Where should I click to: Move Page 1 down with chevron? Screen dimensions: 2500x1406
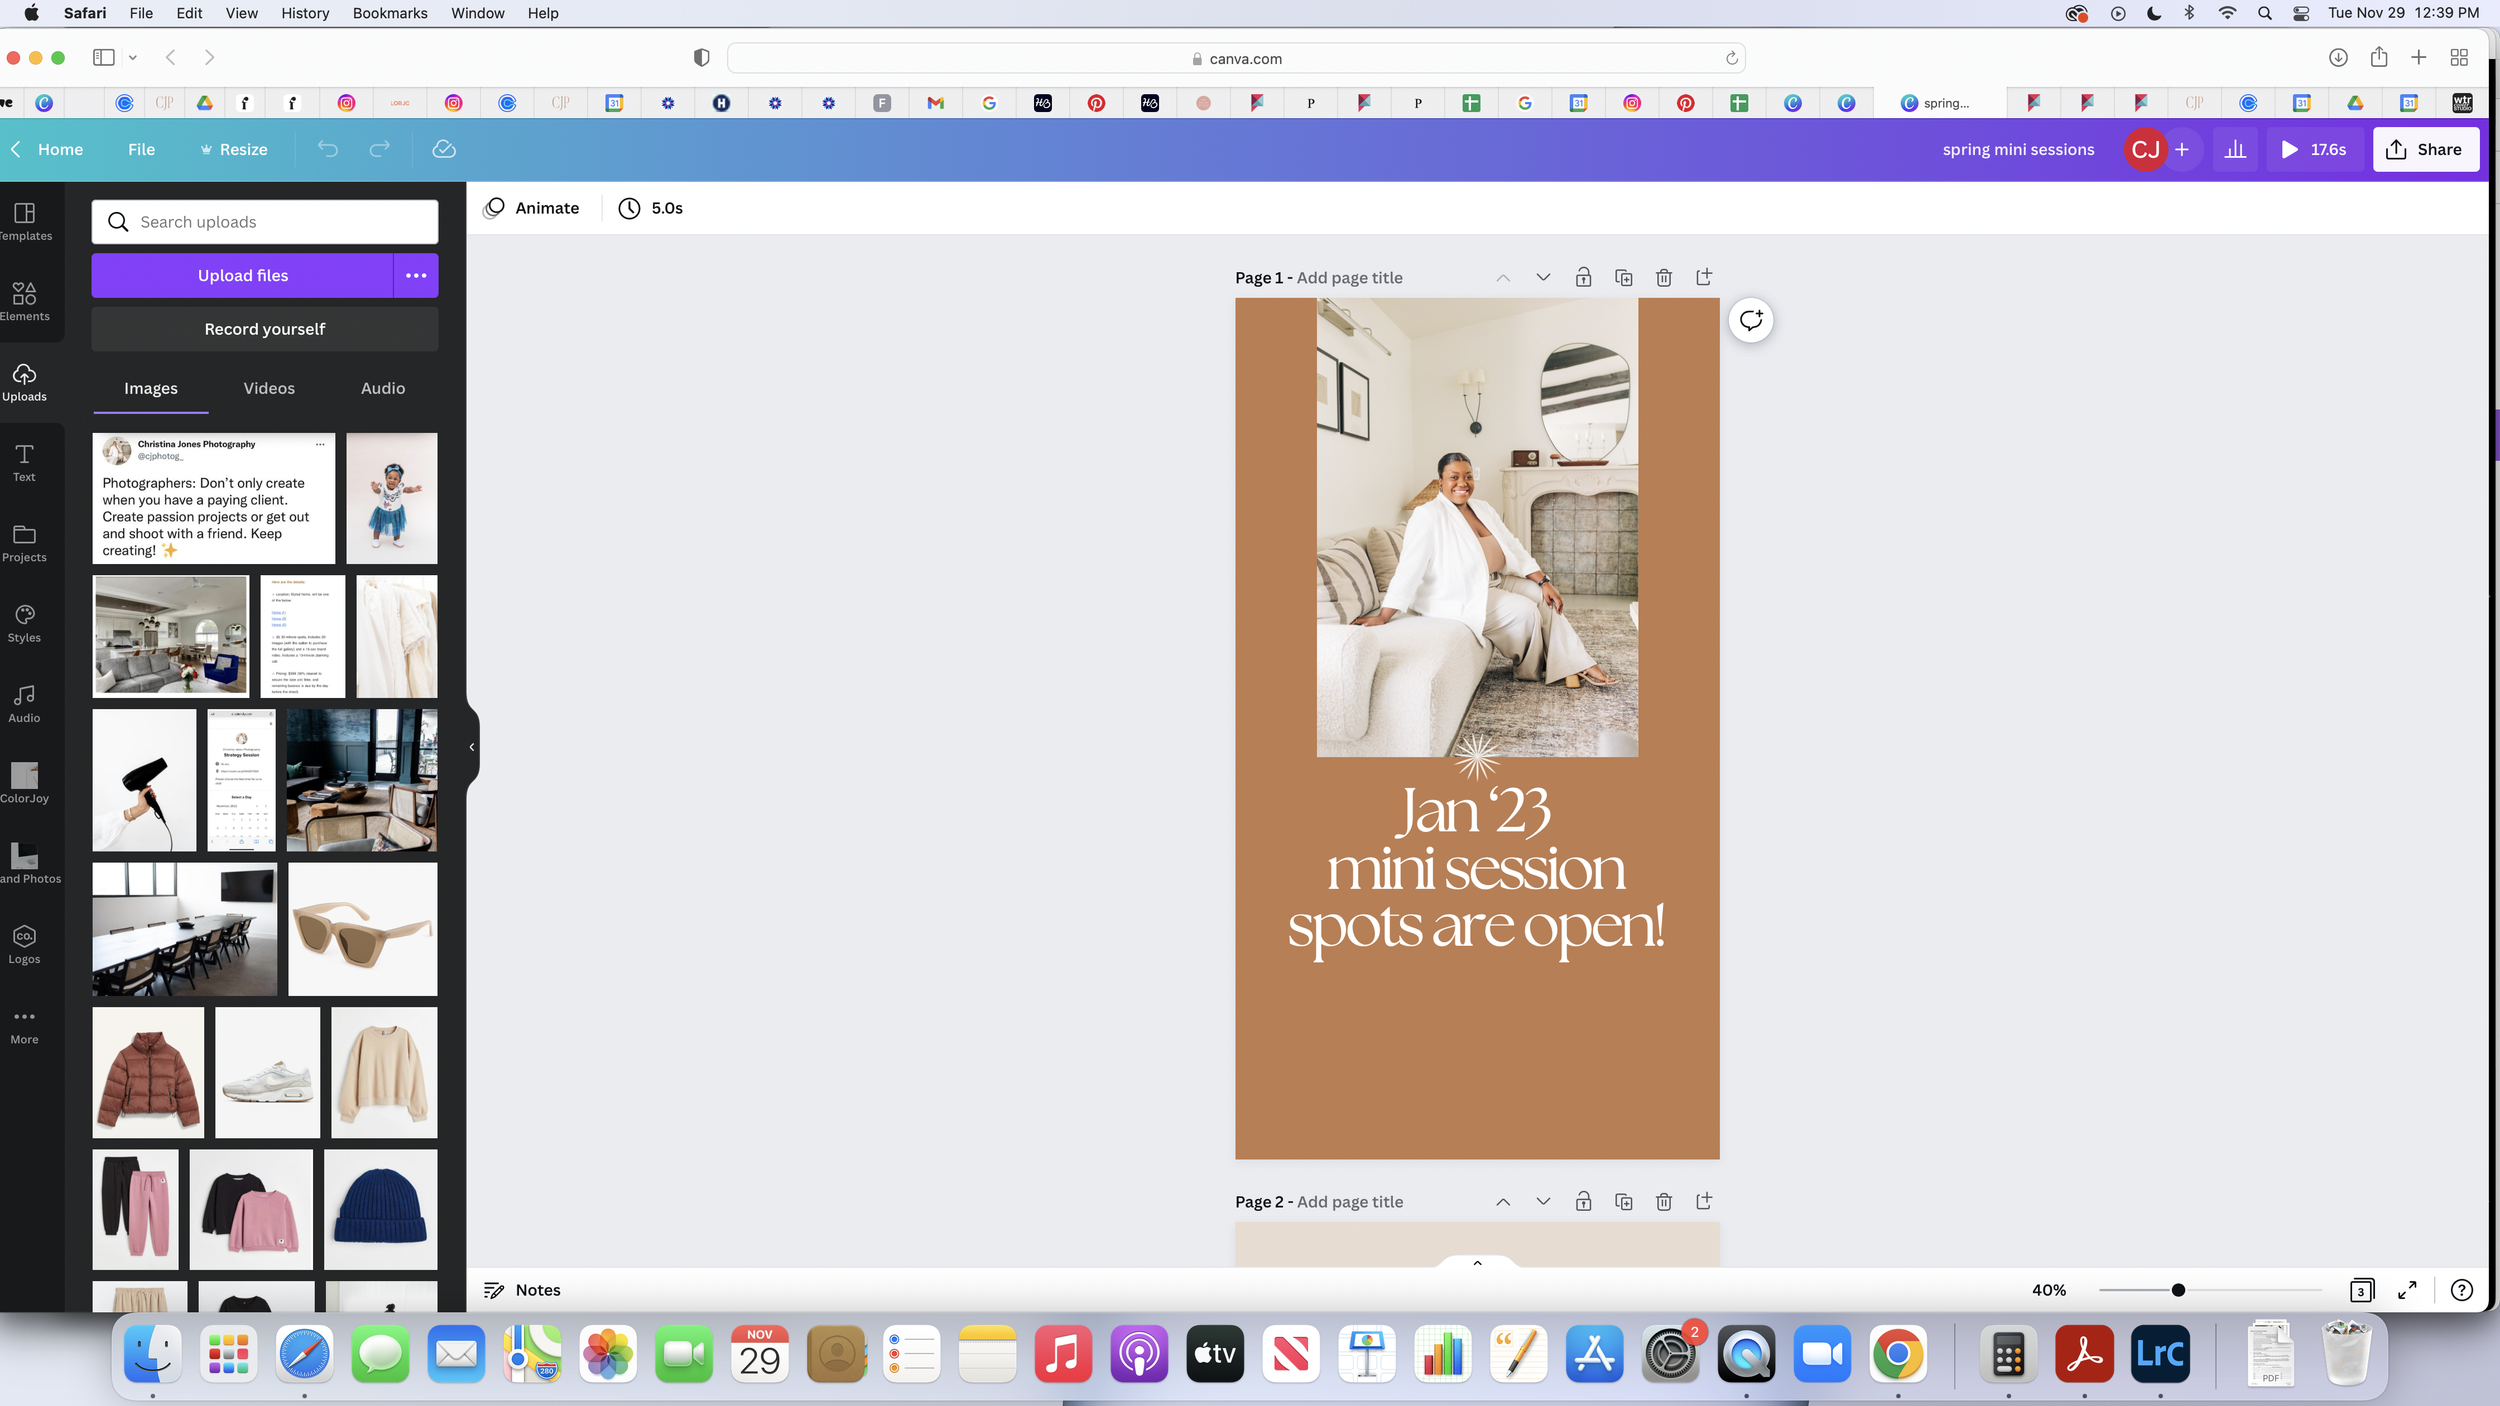1543,278
